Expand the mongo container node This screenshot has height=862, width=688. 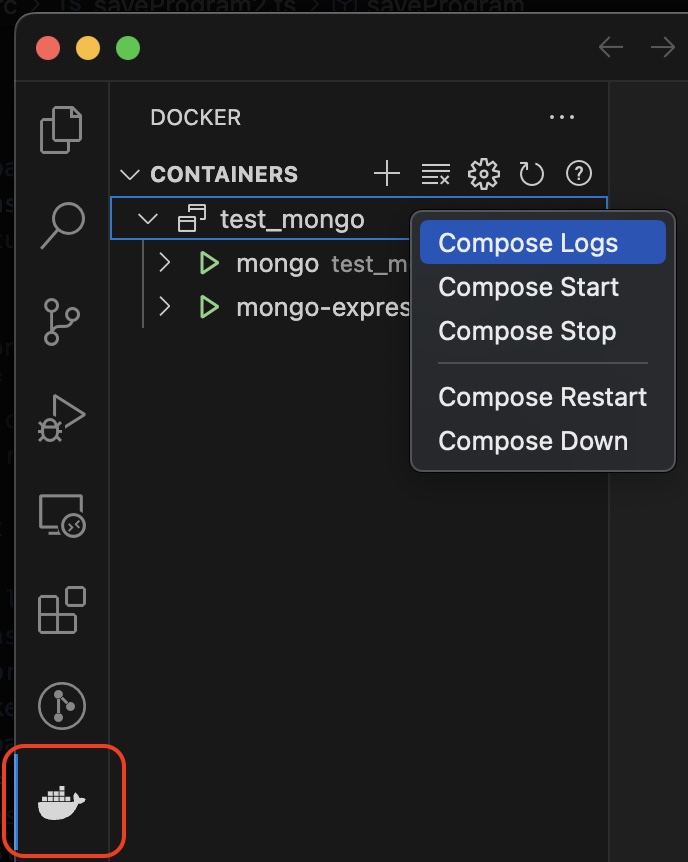pos(166,263)
